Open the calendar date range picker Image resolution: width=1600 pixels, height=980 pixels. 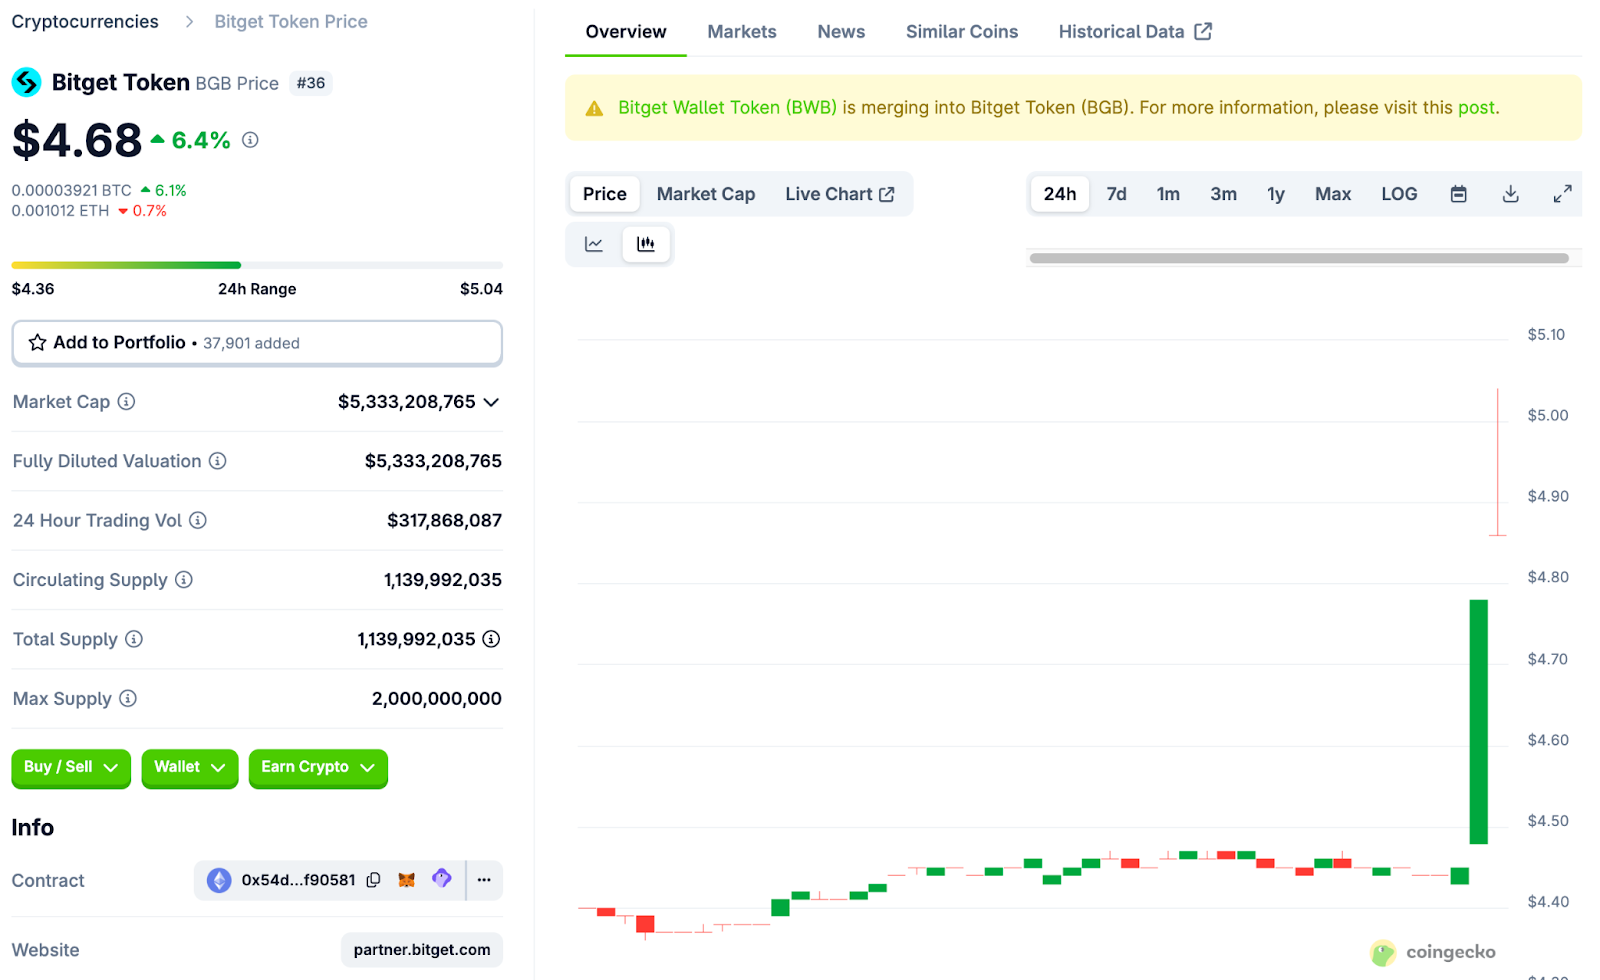point(1458,193)
